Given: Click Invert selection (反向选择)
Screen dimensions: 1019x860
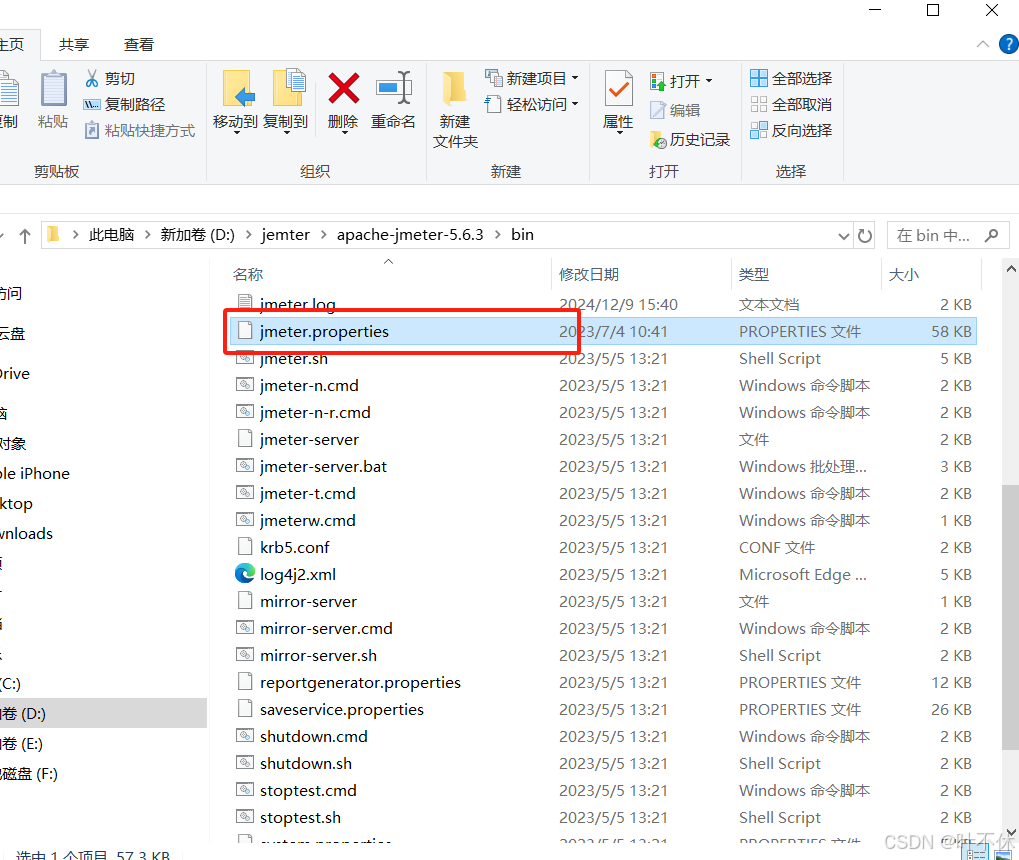Looking at the screenshot, I should click(x=791, y=131).
